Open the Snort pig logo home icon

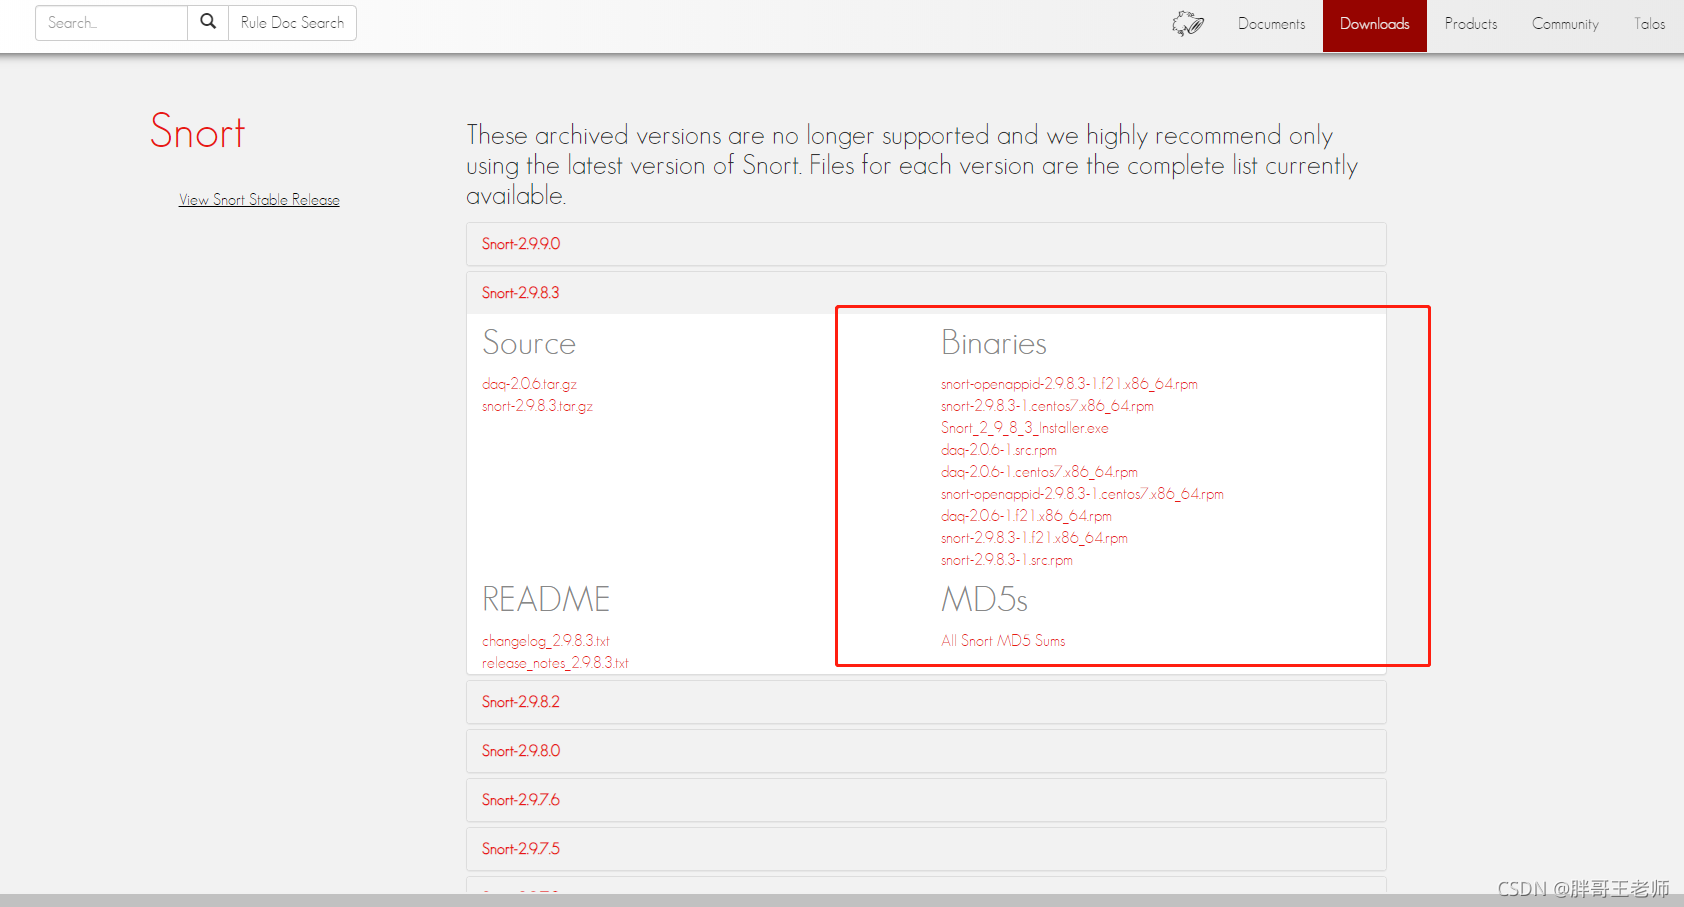pyautogui.click(x=1188, y=23)
